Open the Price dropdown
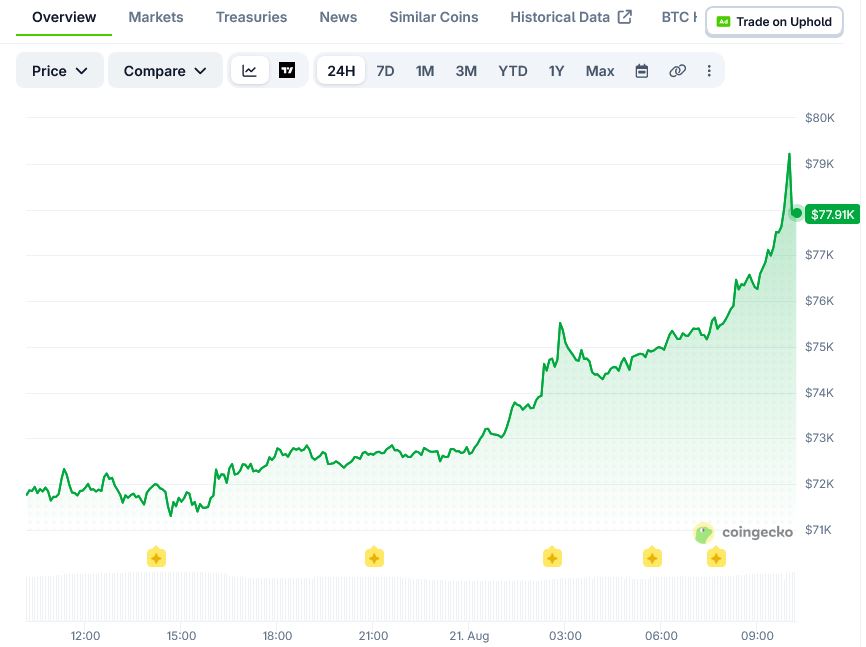The image size is (866, 647). [60, 71]
